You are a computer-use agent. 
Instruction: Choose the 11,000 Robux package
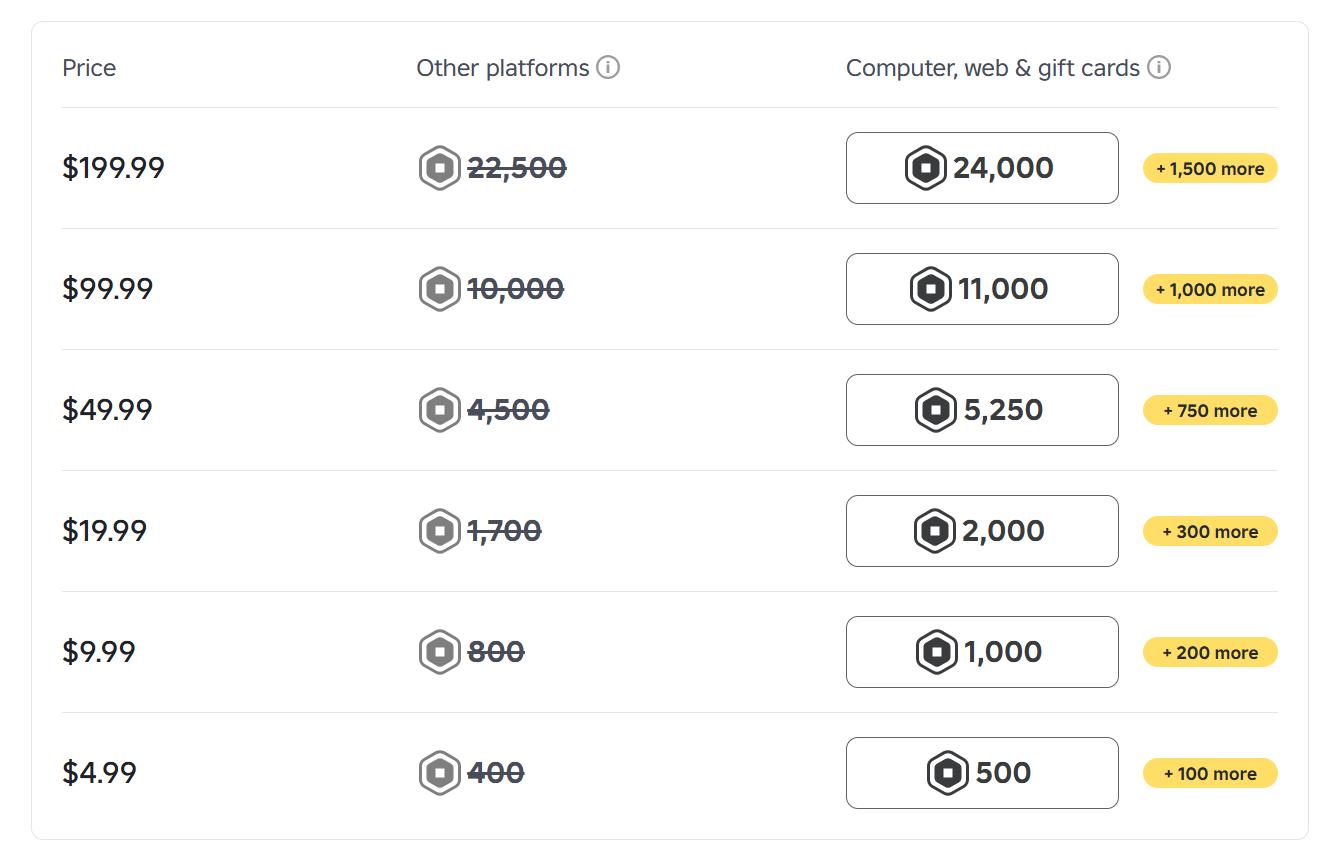[981, 289]
